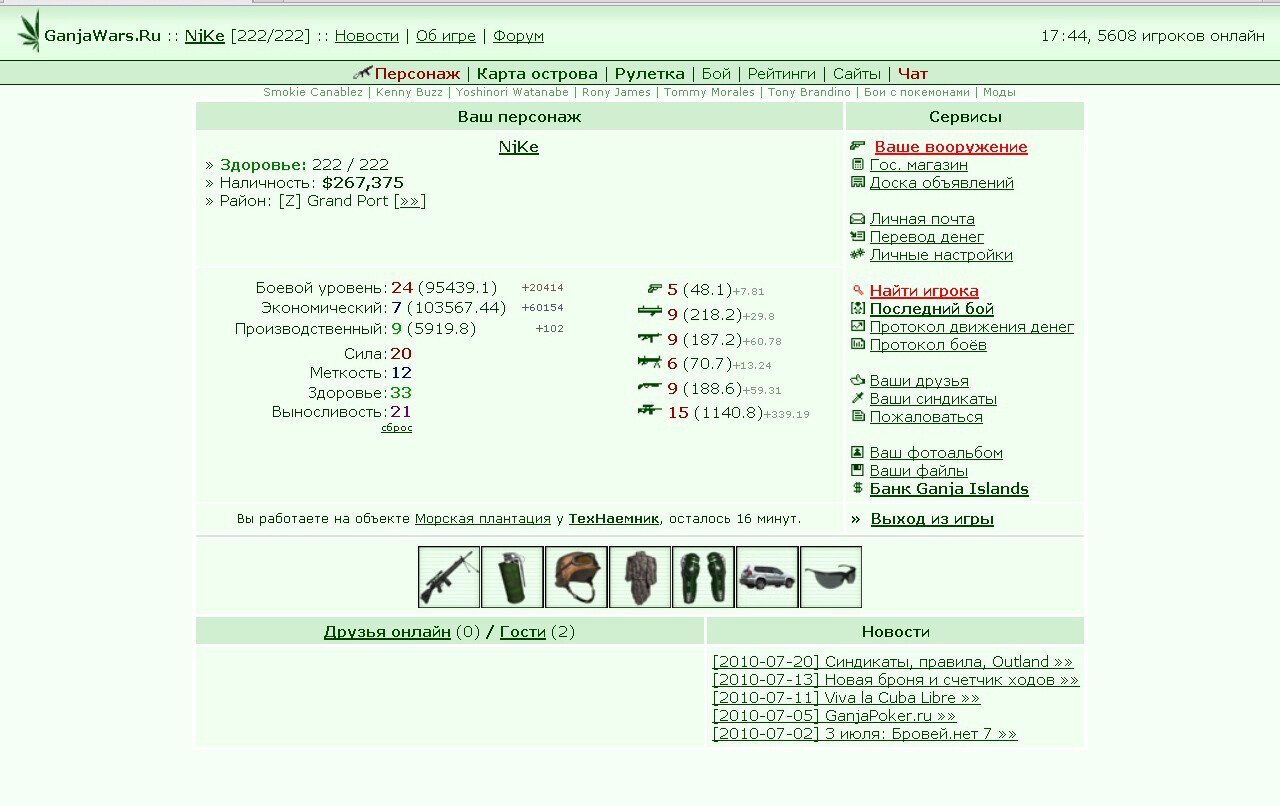Click the icon beside Личные настройки
The width and height of the screenshot is (1280, 806).
tap(858, 254)
